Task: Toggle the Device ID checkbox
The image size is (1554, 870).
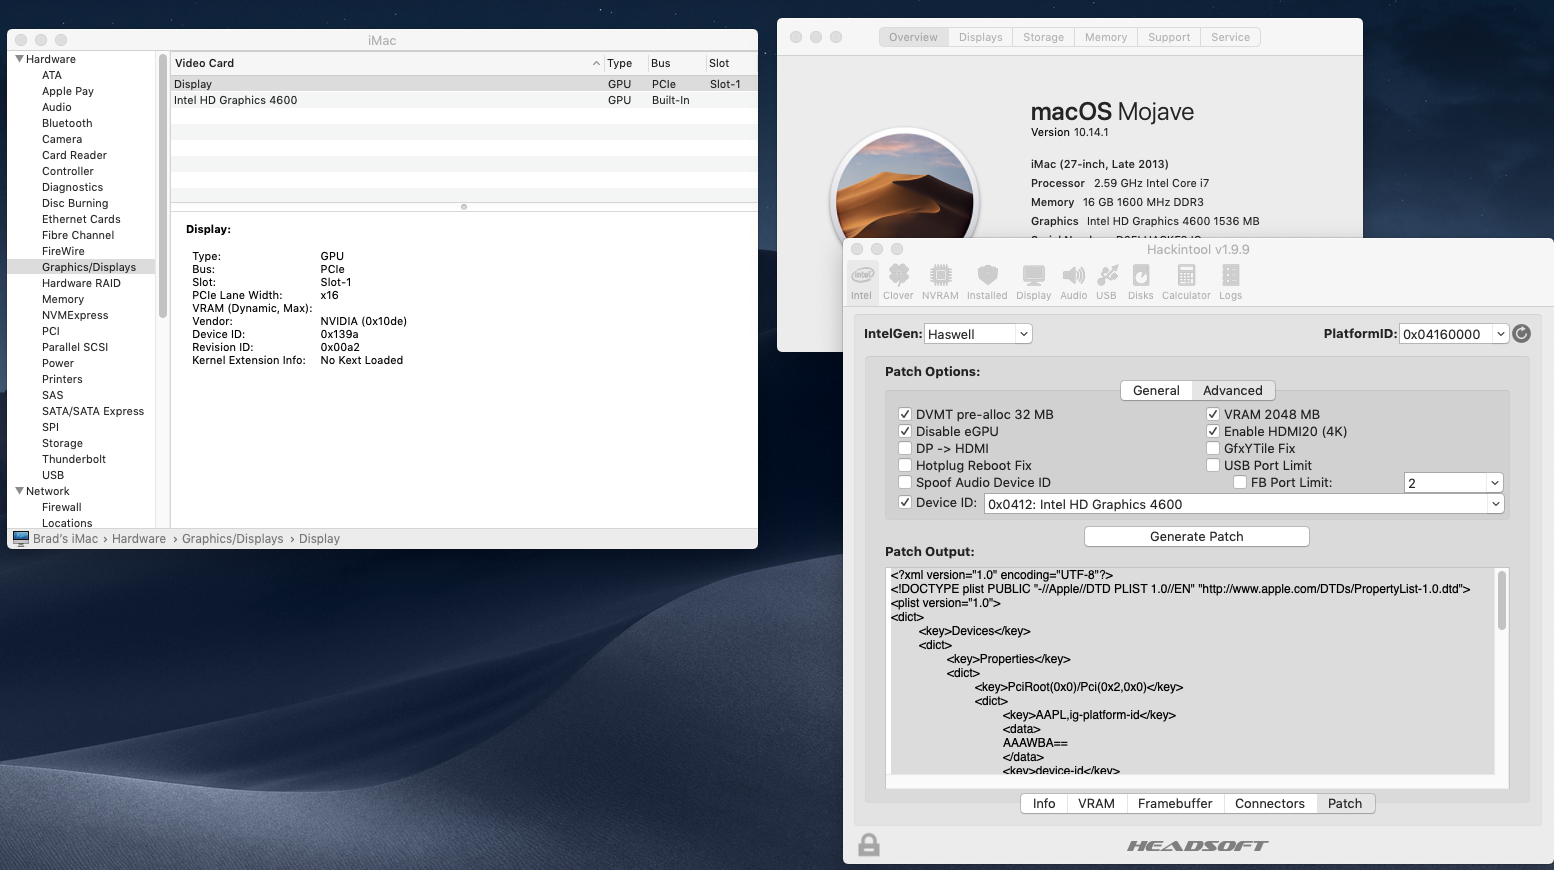Action: pos(904,502)
